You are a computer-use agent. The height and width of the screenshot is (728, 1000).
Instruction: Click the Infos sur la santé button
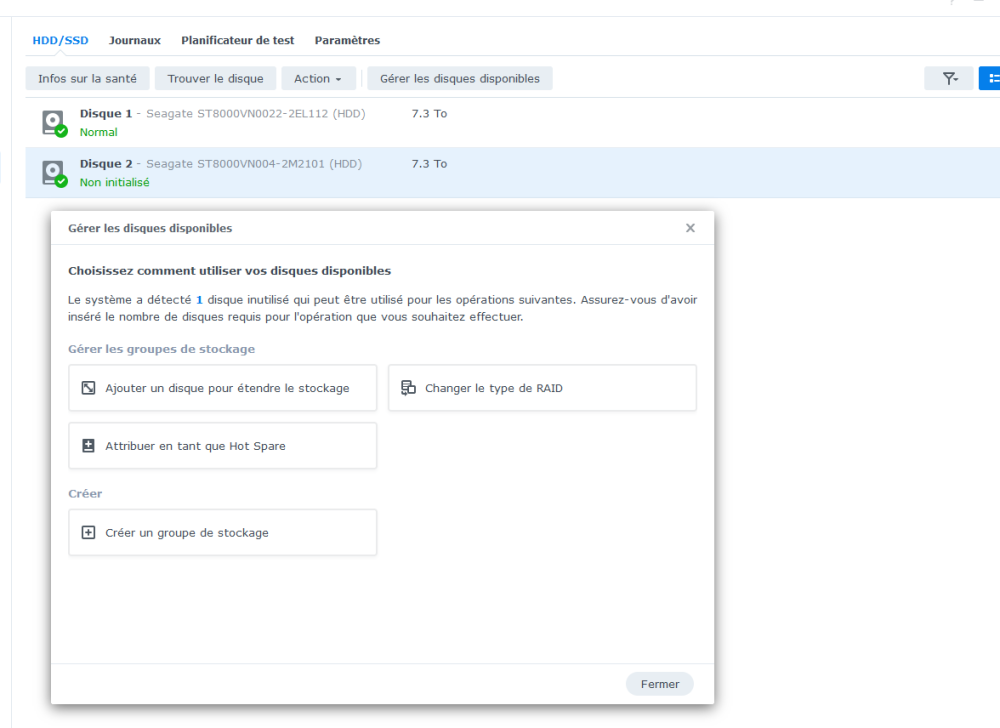point(88,79)
